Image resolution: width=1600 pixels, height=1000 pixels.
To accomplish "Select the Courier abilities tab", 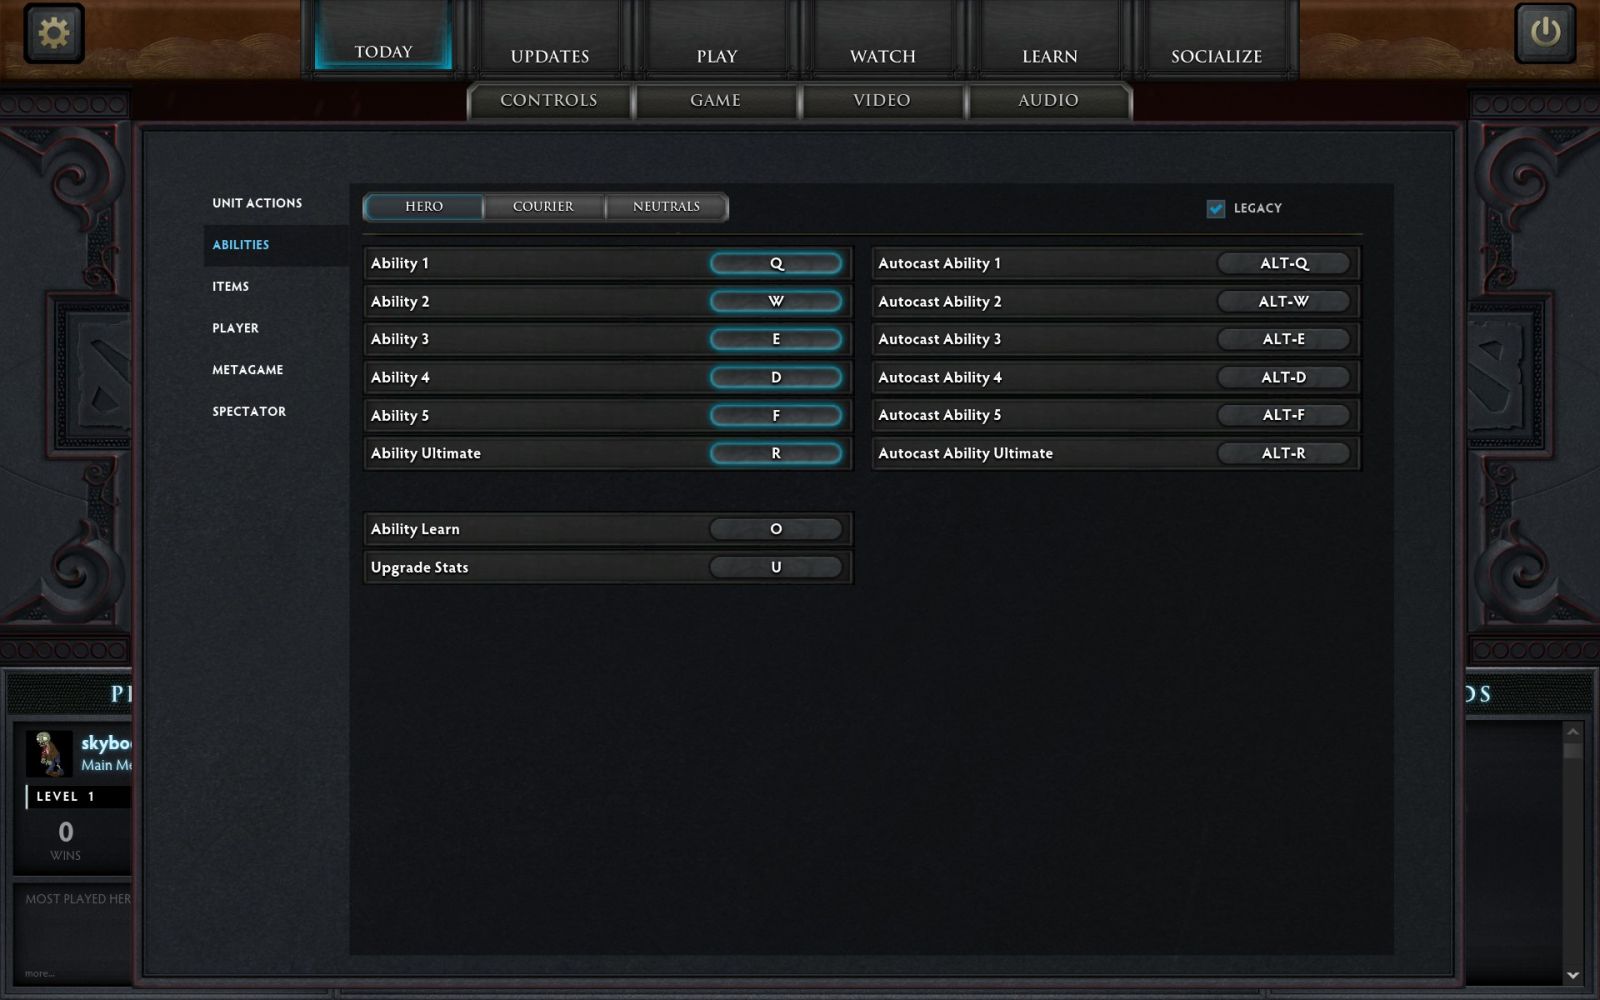I will tap(544, 207).
